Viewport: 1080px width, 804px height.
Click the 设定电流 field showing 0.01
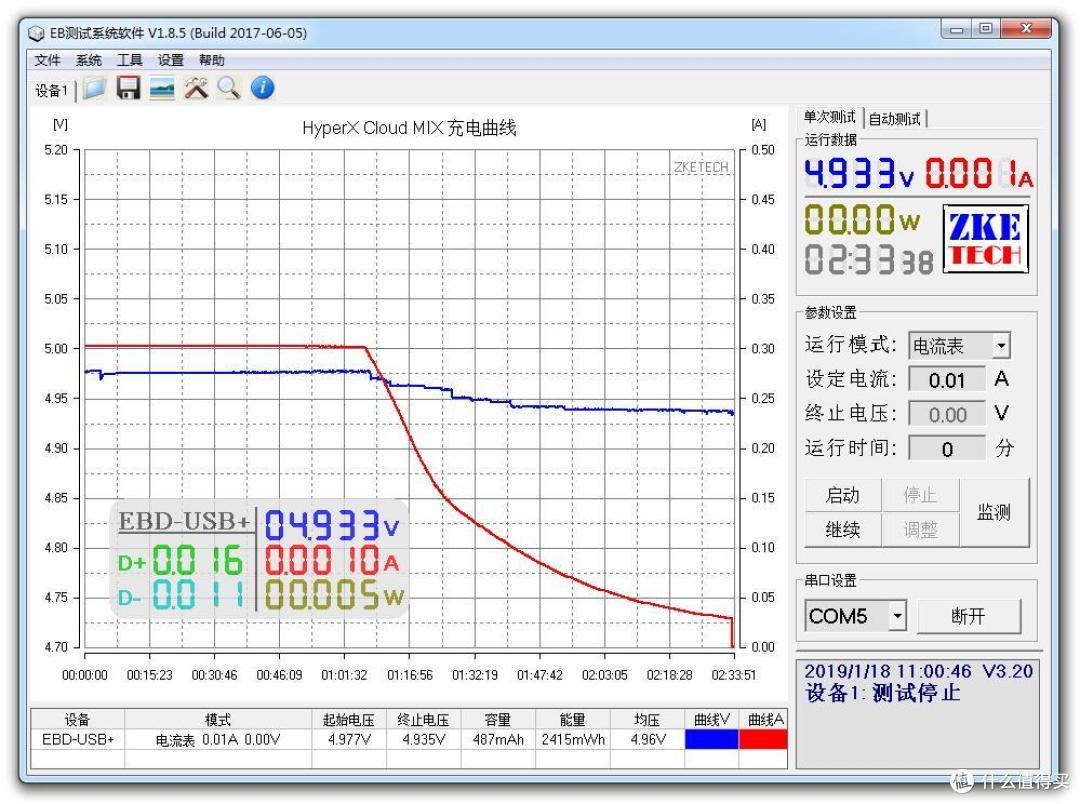point(946,380)
